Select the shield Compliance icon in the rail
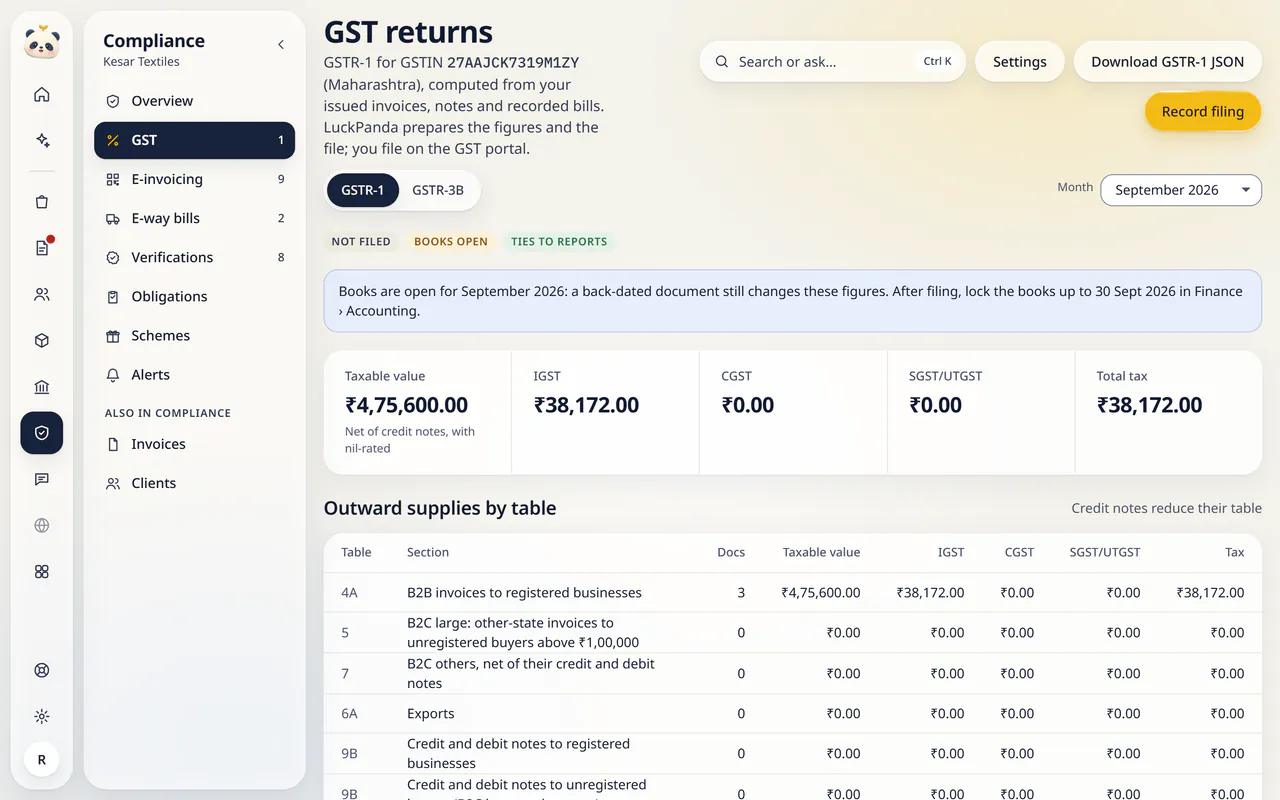 [42, 433]
